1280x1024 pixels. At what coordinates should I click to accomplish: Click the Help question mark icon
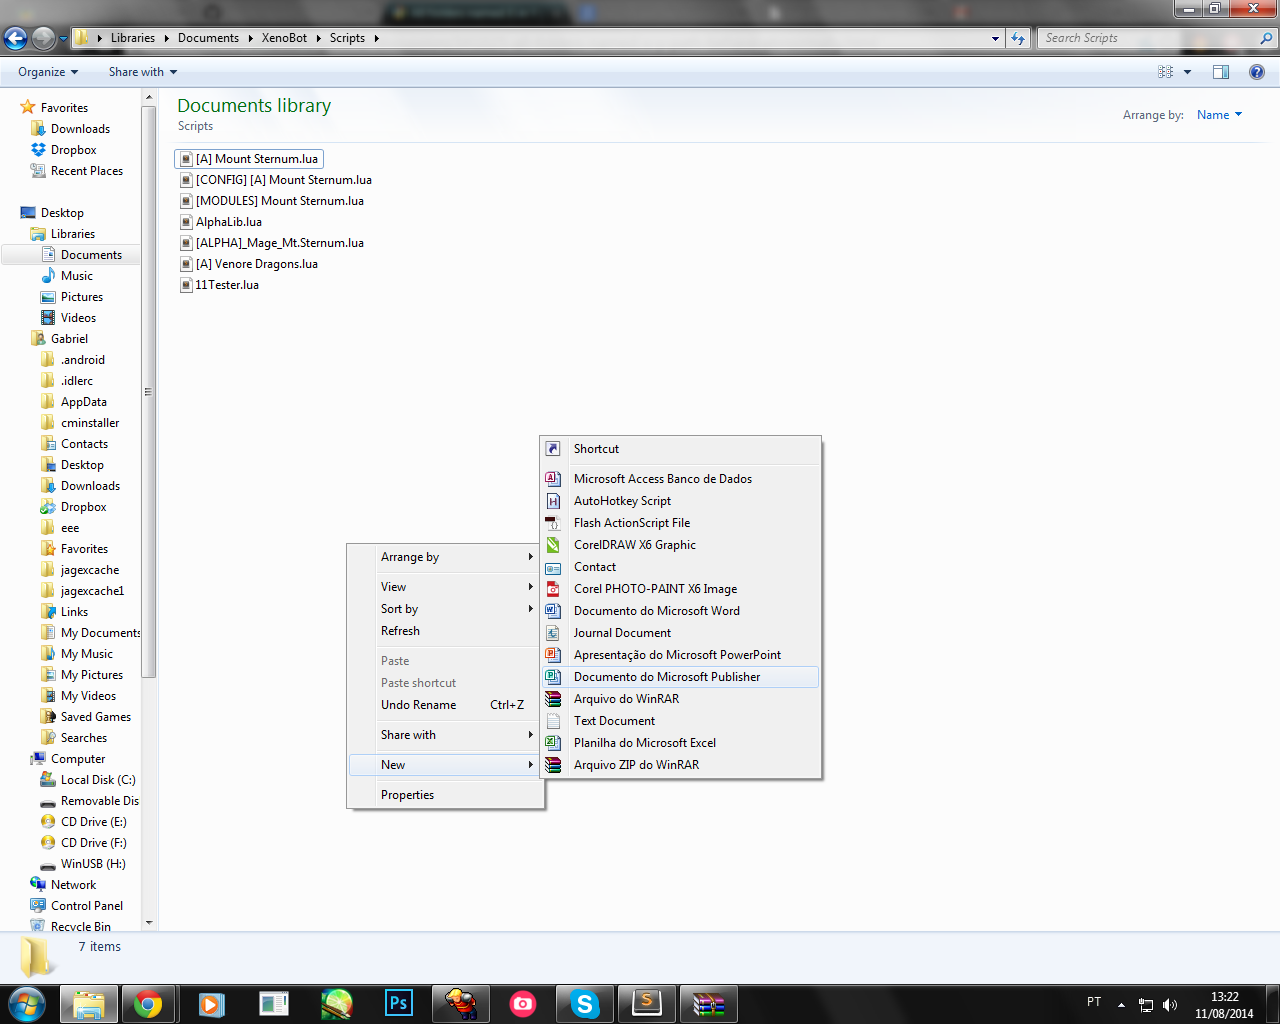1257,72
